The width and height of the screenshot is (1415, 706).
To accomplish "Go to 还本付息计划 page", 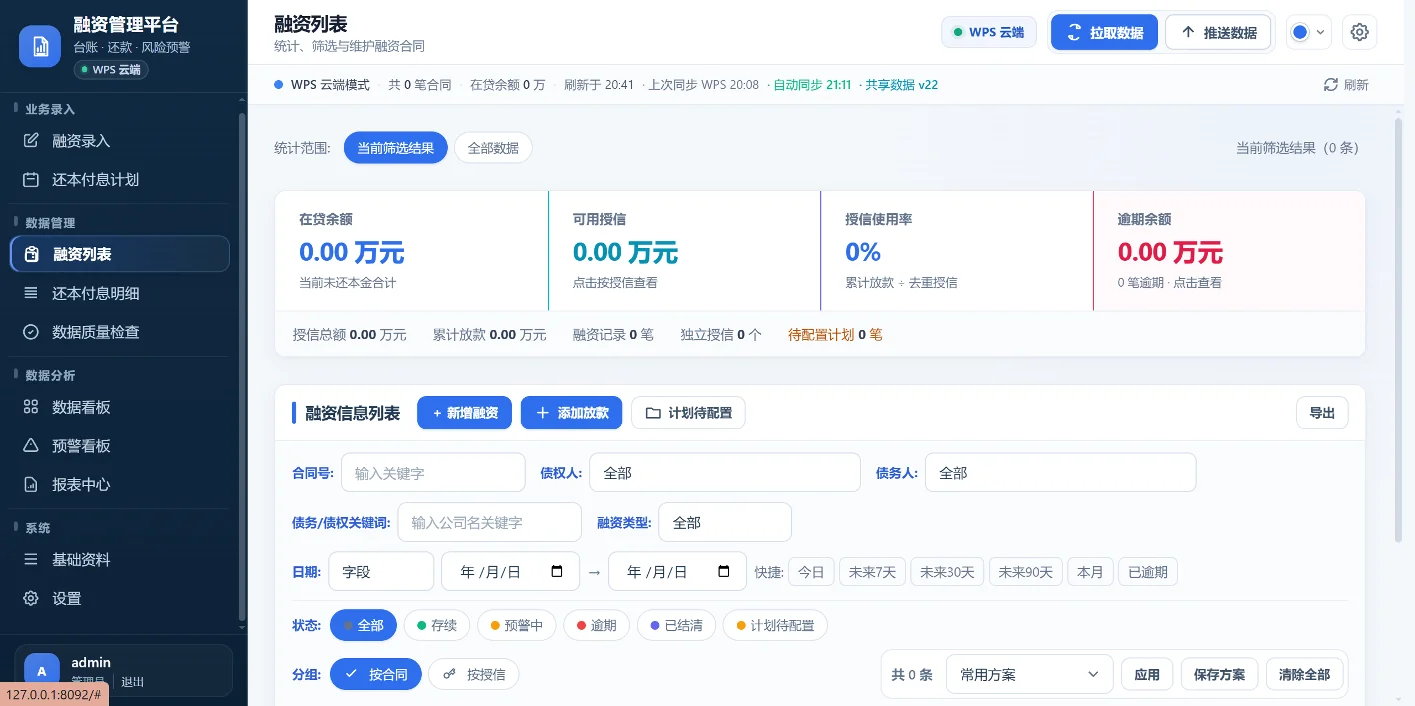I will (120, 180).
